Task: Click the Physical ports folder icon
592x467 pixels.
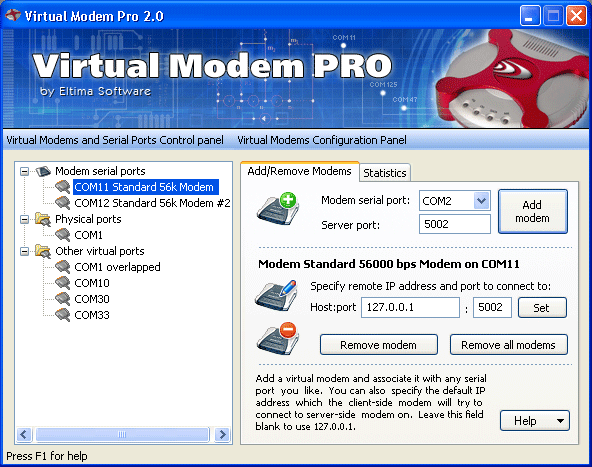Action: (43, 219)
